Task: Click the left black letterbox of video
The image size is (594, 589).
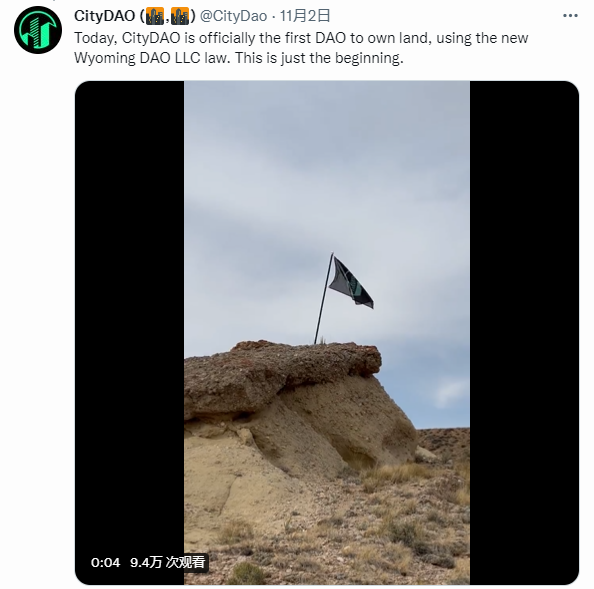Action: pos(130,333)
